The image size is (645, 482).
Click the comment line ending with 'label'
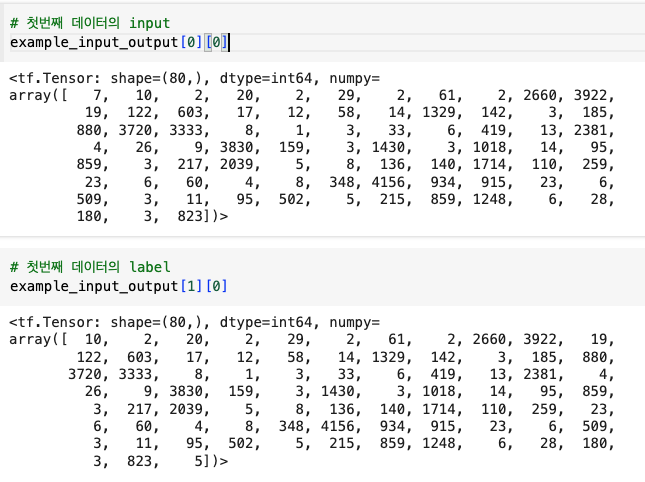pos(90,267)
